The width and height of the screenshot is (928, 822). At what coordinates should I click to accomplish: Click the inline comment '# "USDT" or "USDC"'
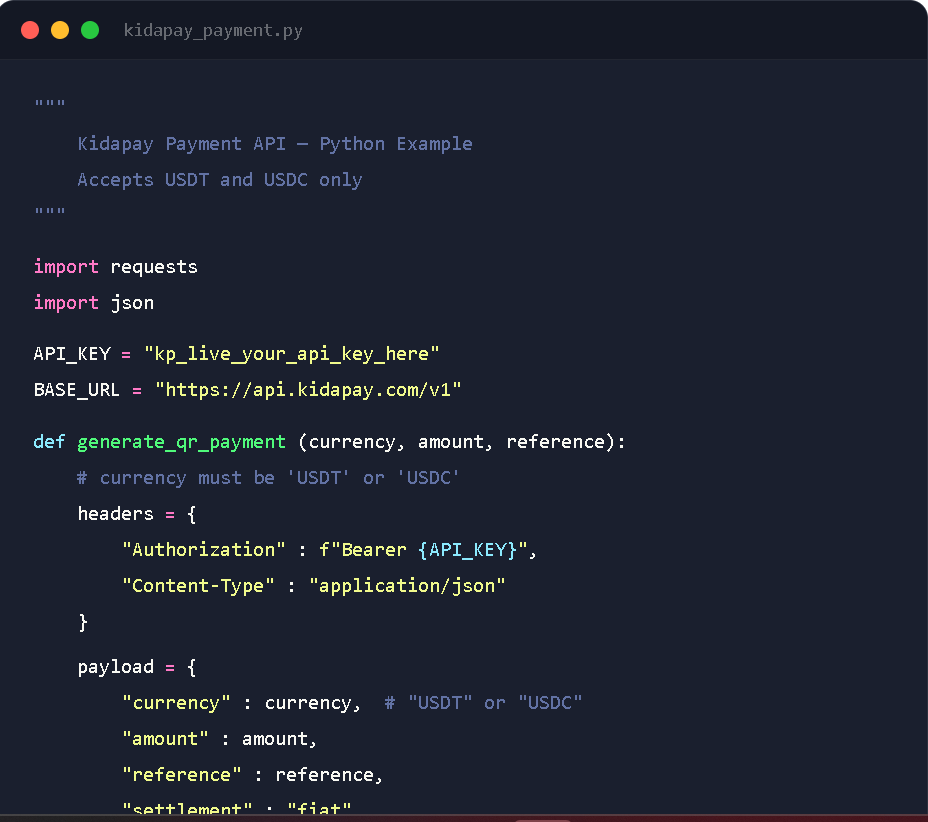[484, 703]
